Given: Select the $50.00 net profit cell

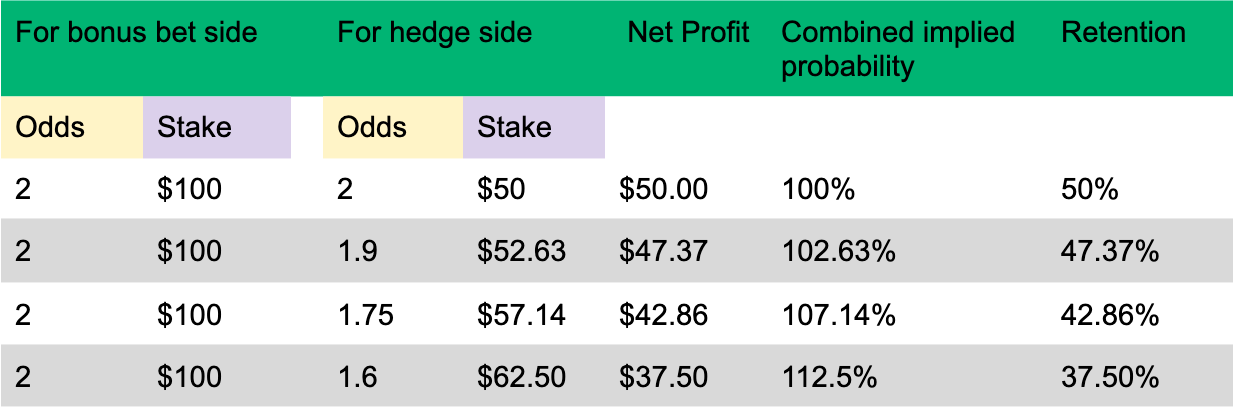Looking at the screenshot, I should pyautogui.click(x=664, y=190).
